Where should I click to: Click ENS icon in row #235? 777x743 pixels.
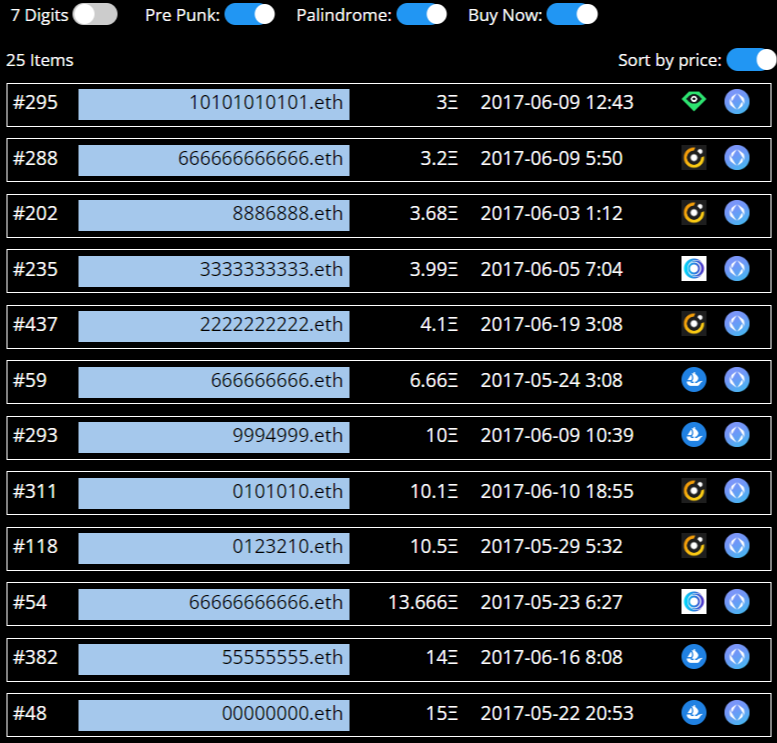tap(737, 269)
